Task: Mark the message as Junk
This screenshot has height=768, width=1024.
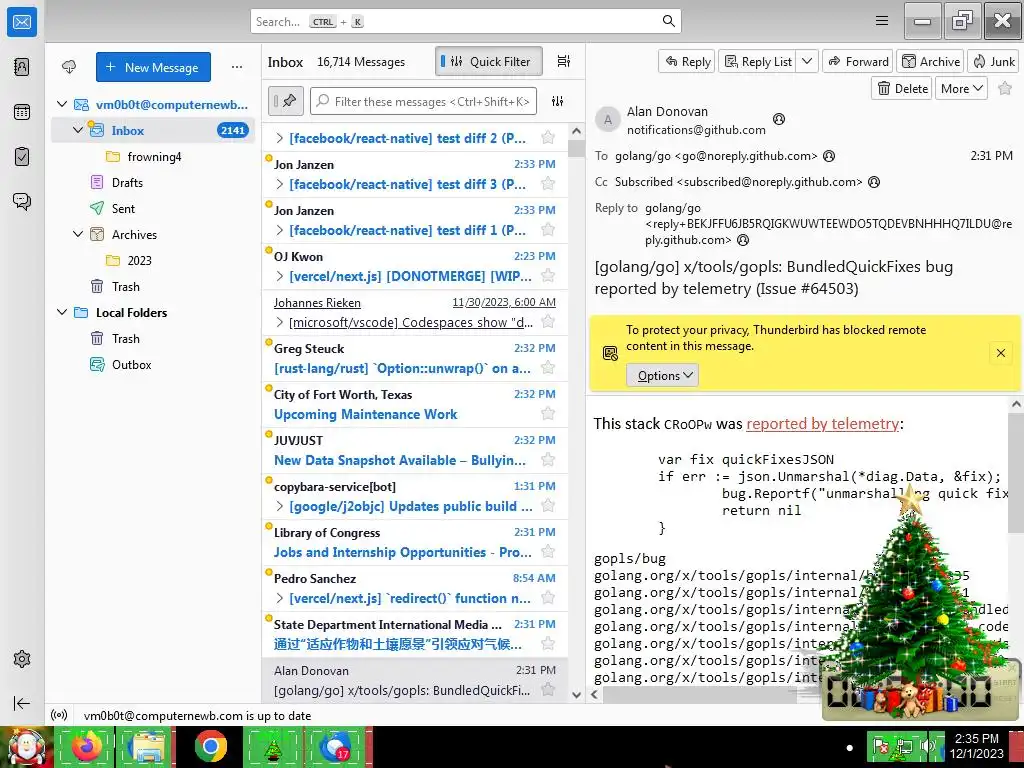Action: [x=994, y=61]
